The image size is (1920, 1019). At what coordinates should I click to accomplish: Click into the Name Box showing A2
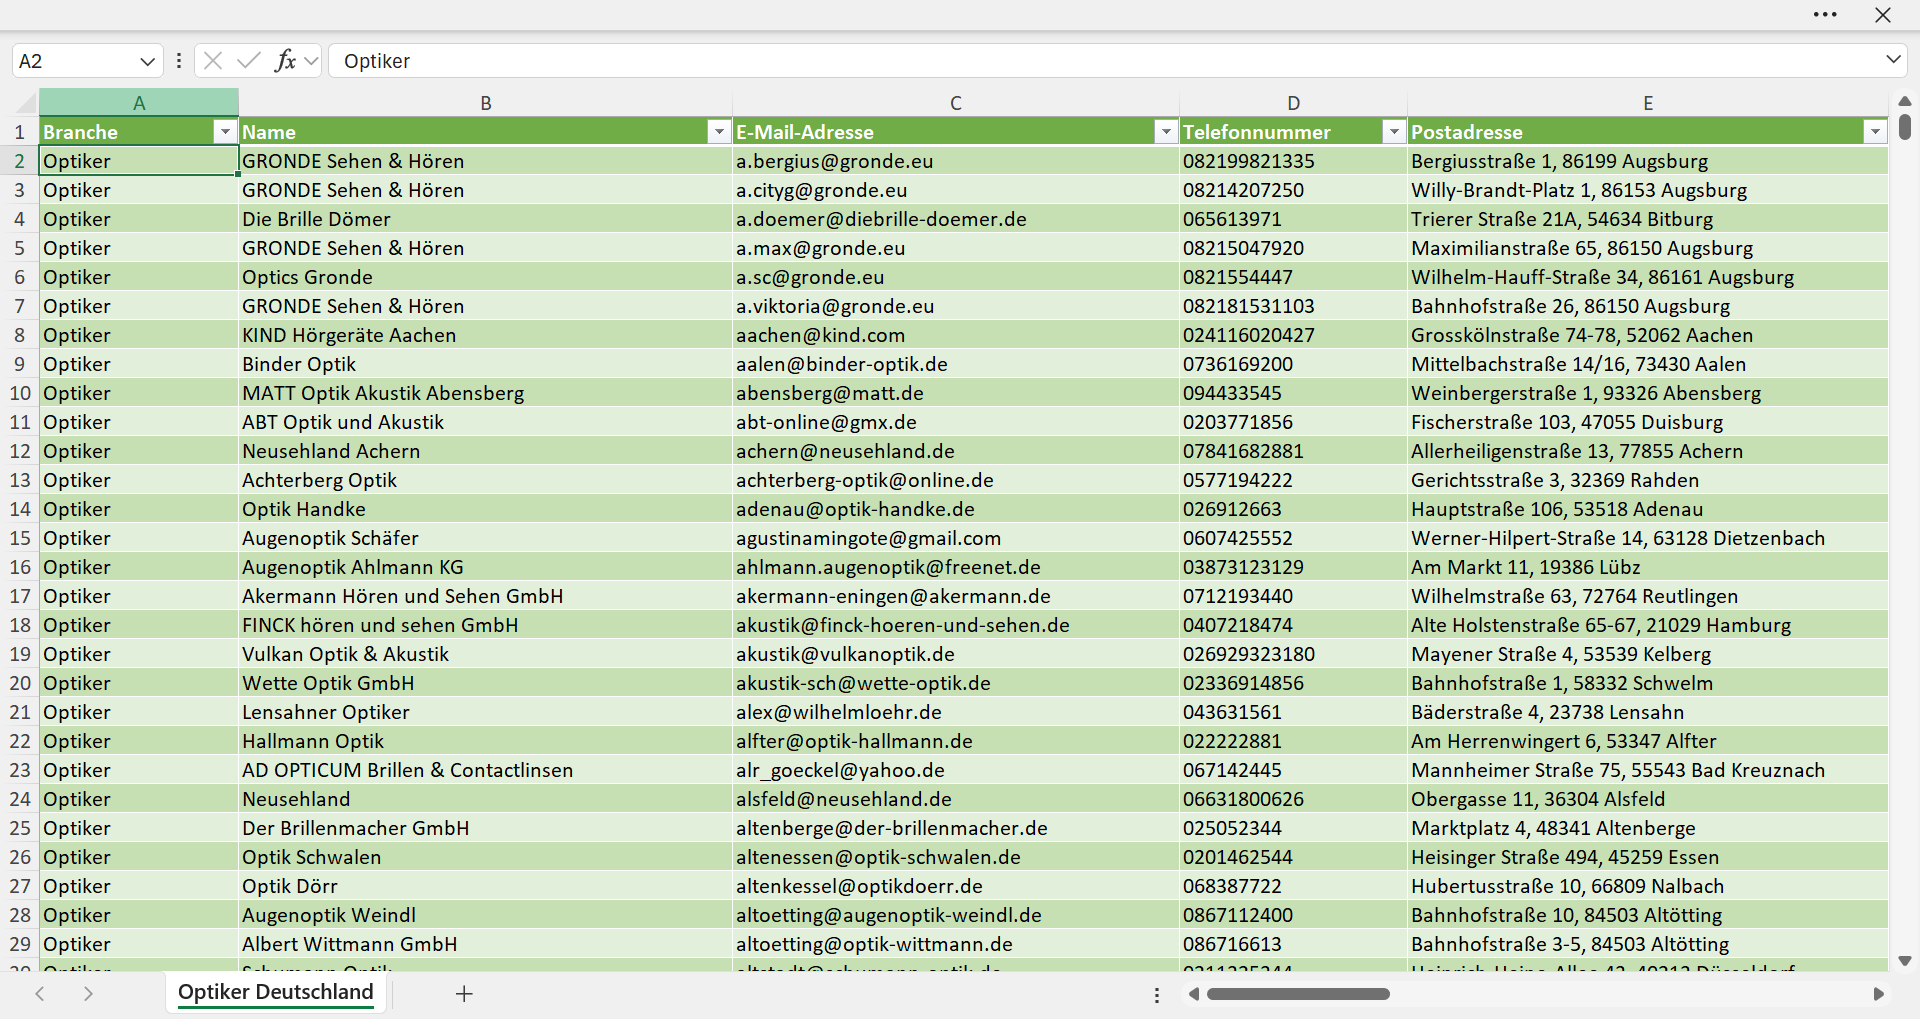pyautogui.click(x=75, y=61)
